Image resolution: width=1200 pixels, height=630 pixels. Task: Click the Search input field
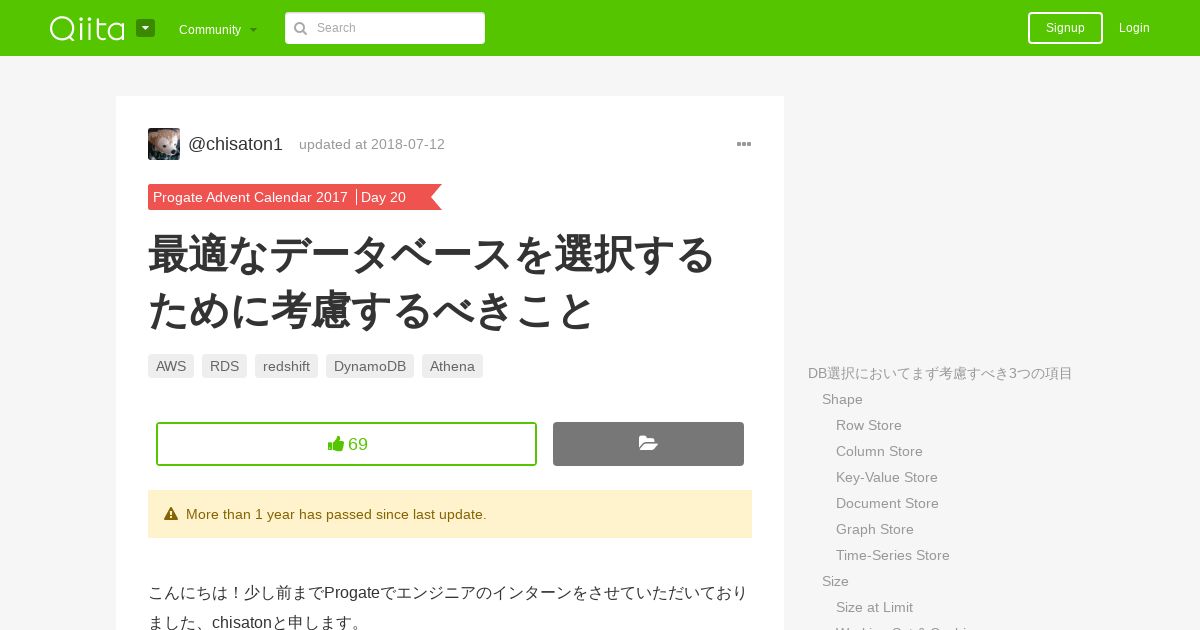click(x=385, y=28)
